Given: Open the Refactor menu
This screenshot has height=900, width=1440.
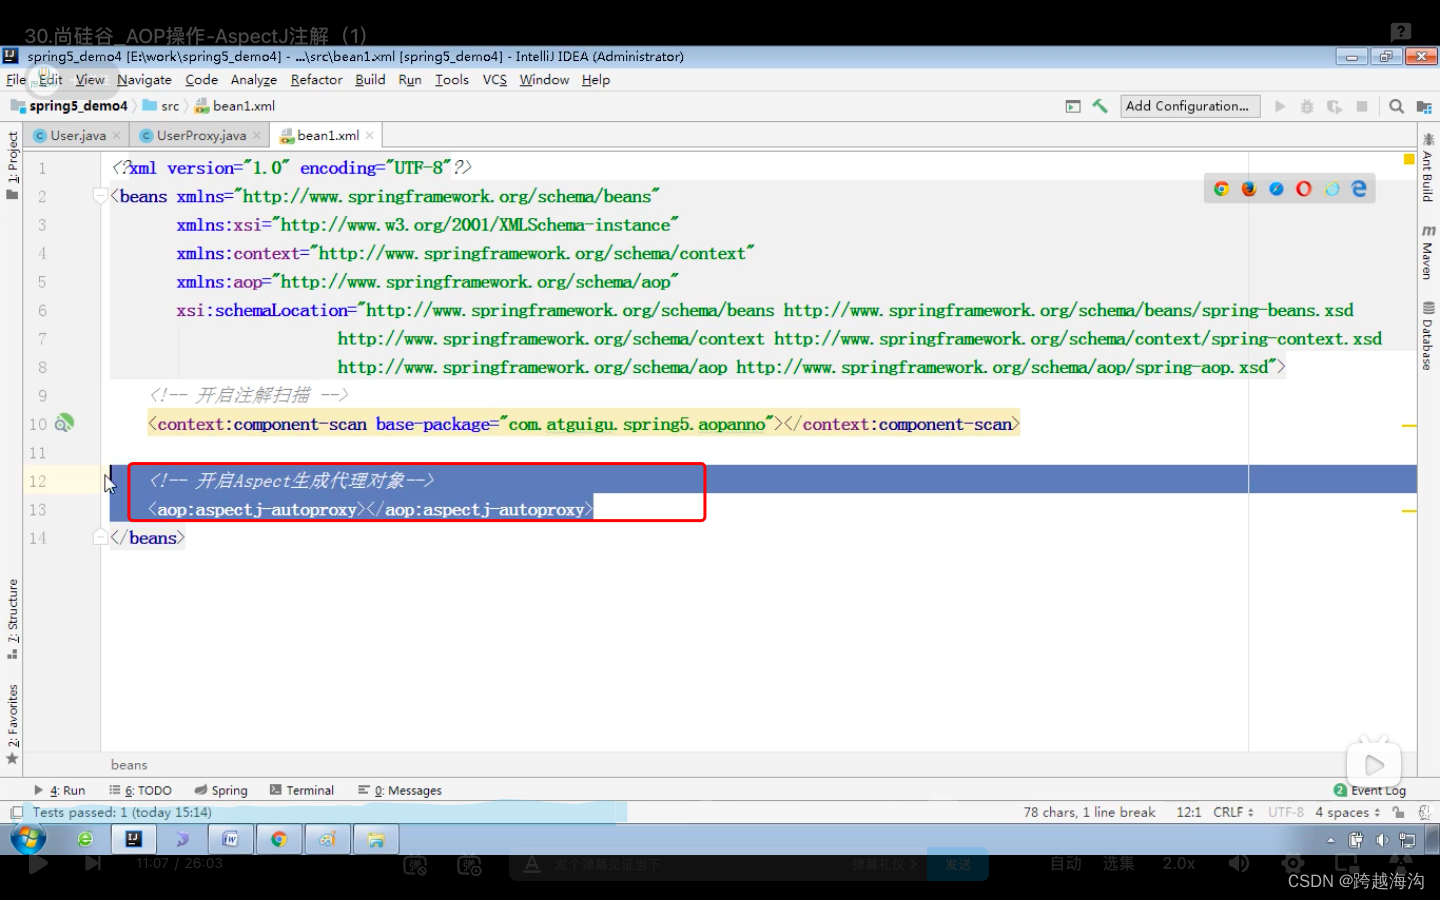Looking at the screenshot, I should (316, 80).
